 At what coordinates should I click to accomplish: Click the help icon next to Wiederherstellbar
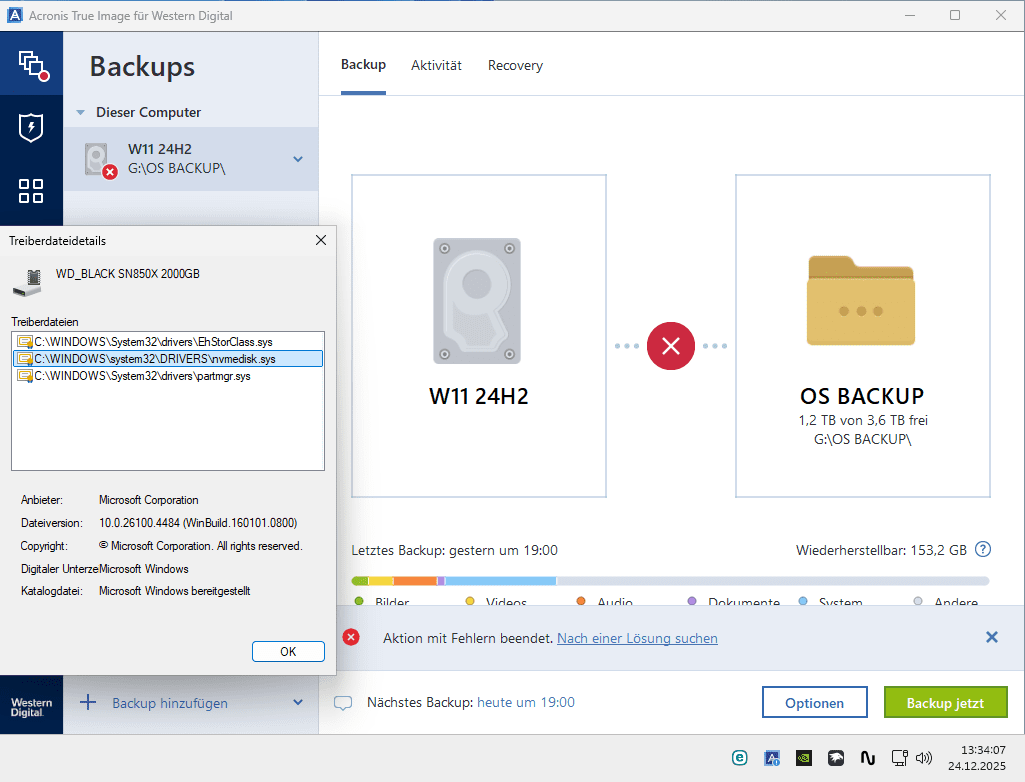983,549
